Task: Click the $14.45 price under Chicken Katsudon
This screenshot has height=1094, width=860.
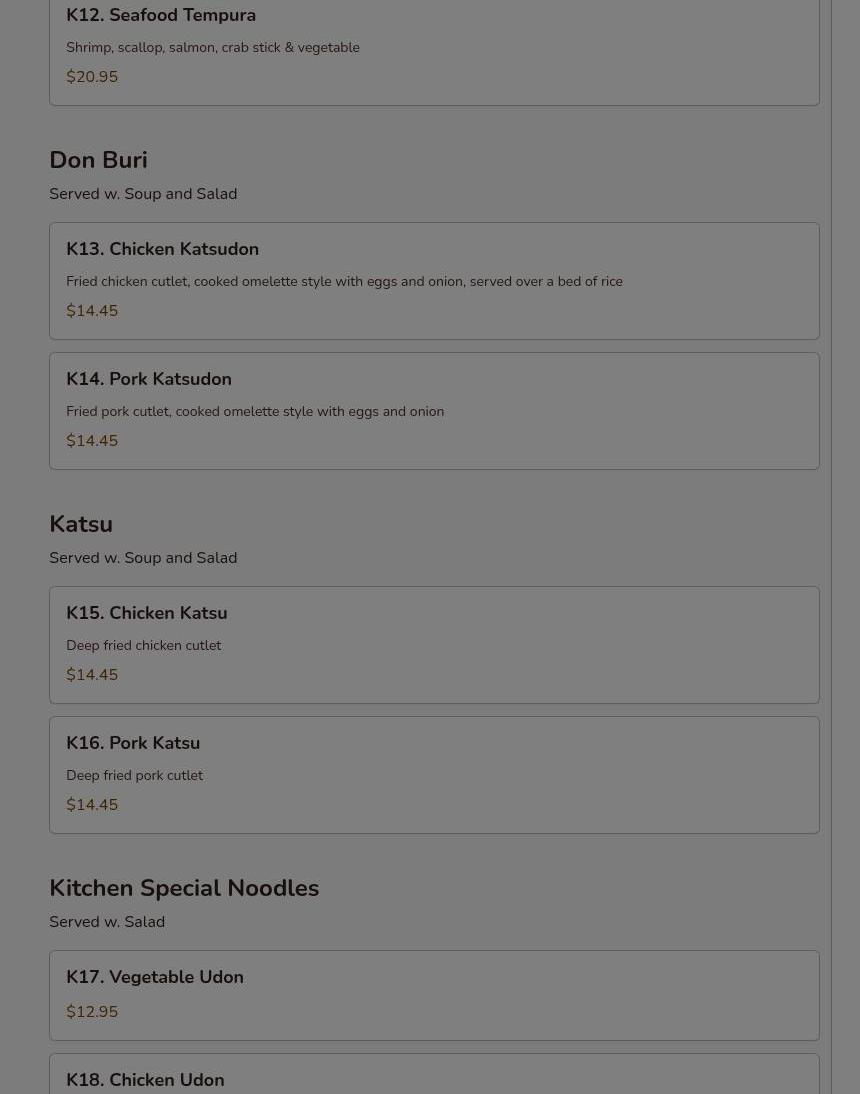Action: [92, 311]
